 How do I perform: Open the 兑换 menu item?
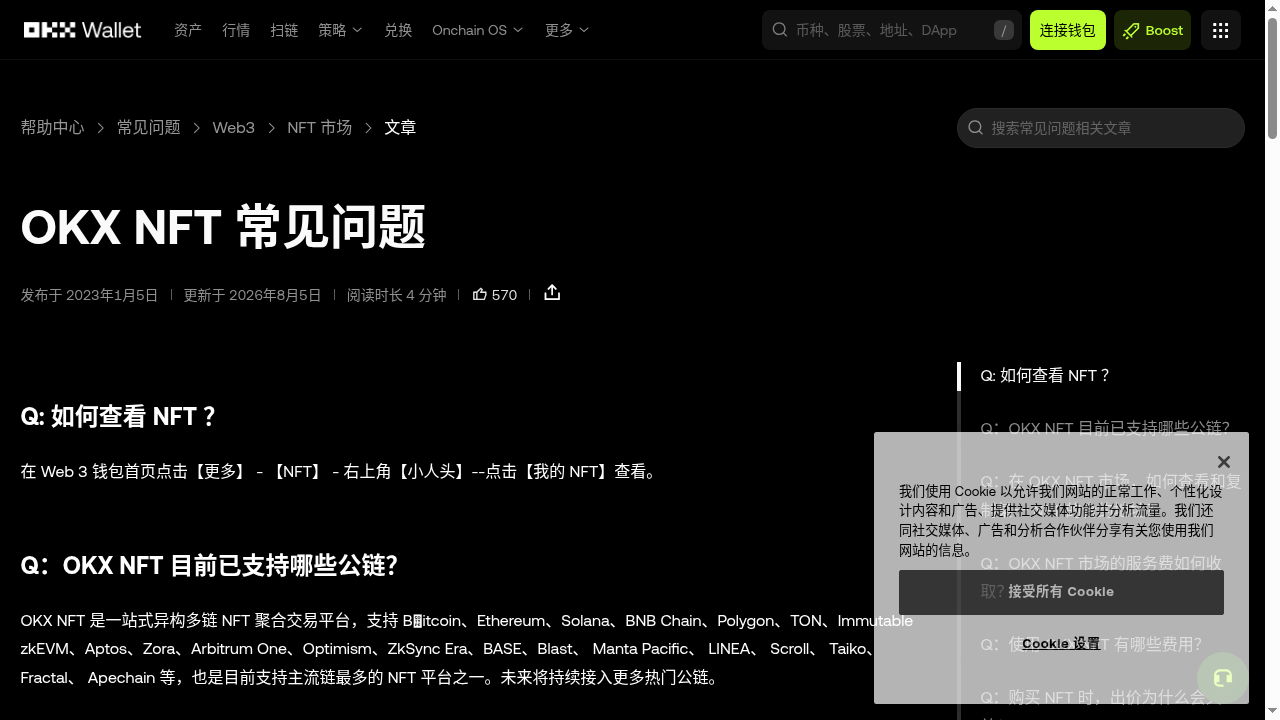coord(398,30)
